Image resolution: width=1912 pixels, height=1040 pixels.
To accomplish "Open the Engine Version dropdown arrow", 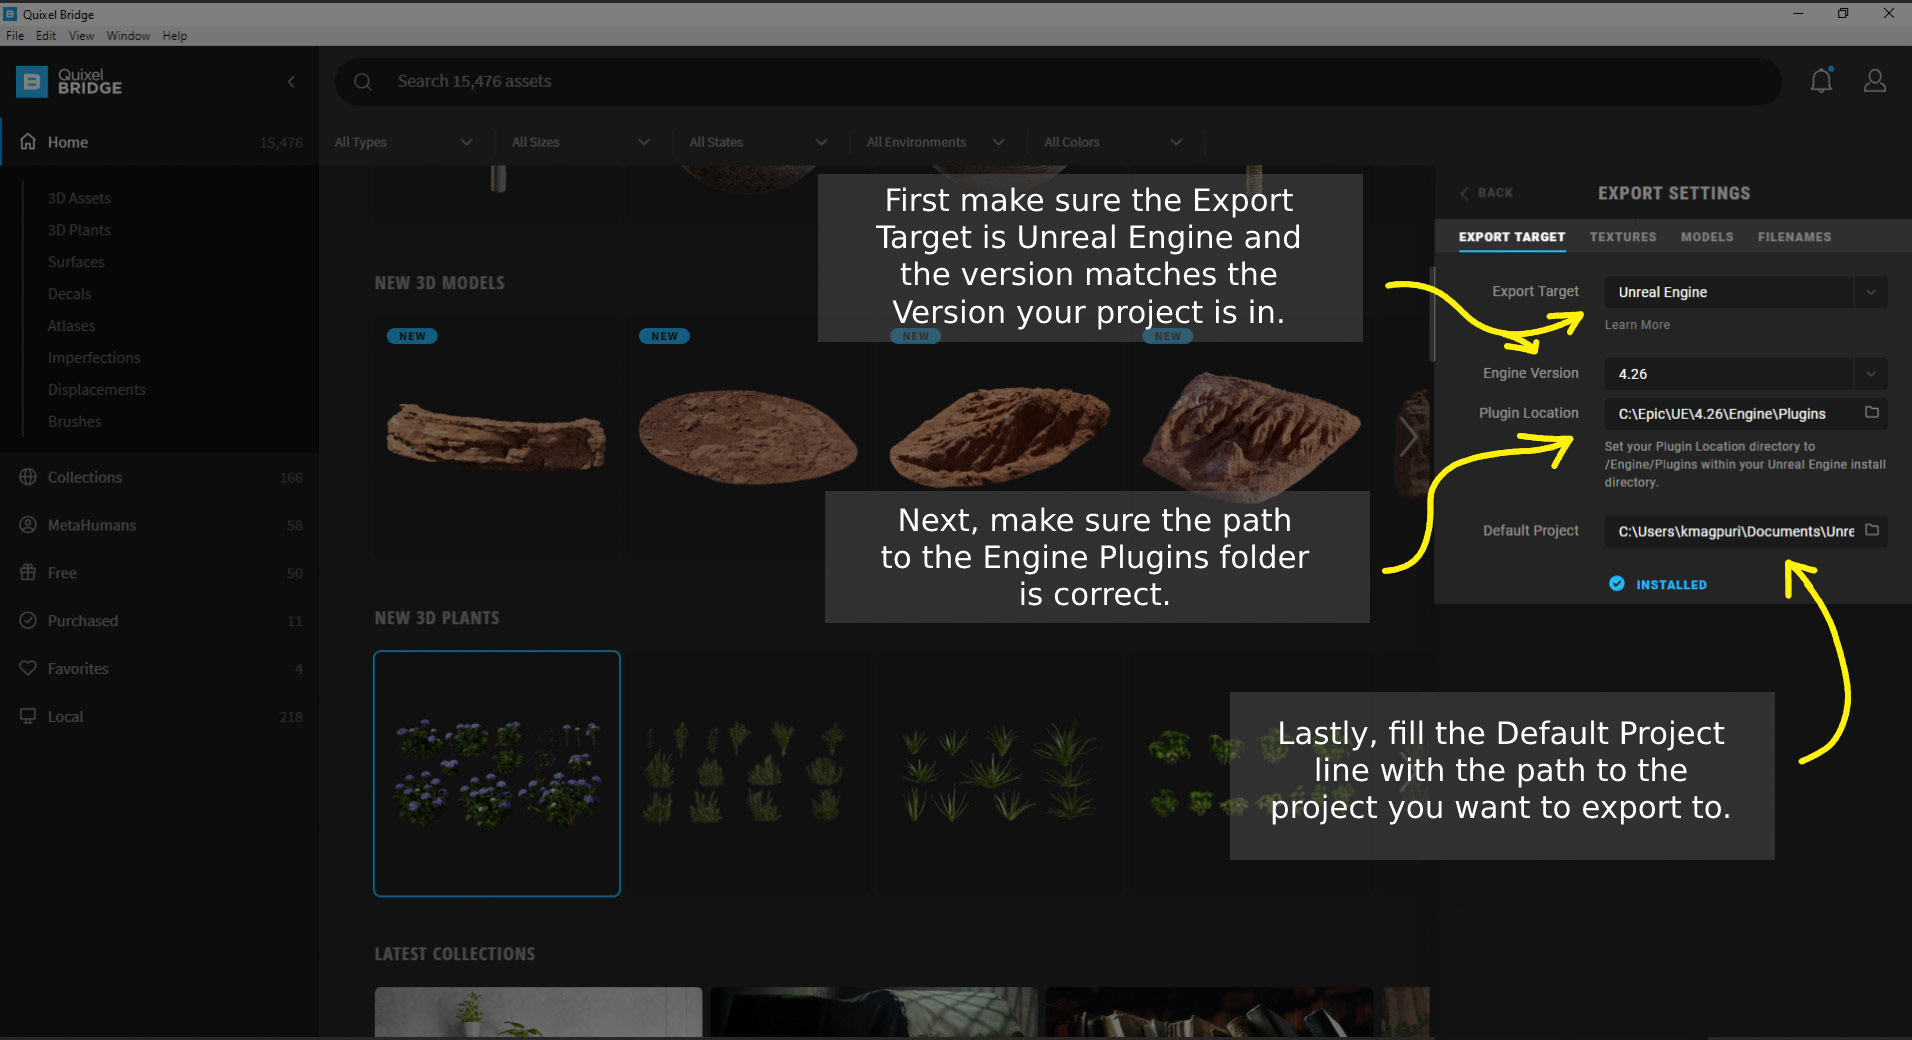I will (1870, 374).
